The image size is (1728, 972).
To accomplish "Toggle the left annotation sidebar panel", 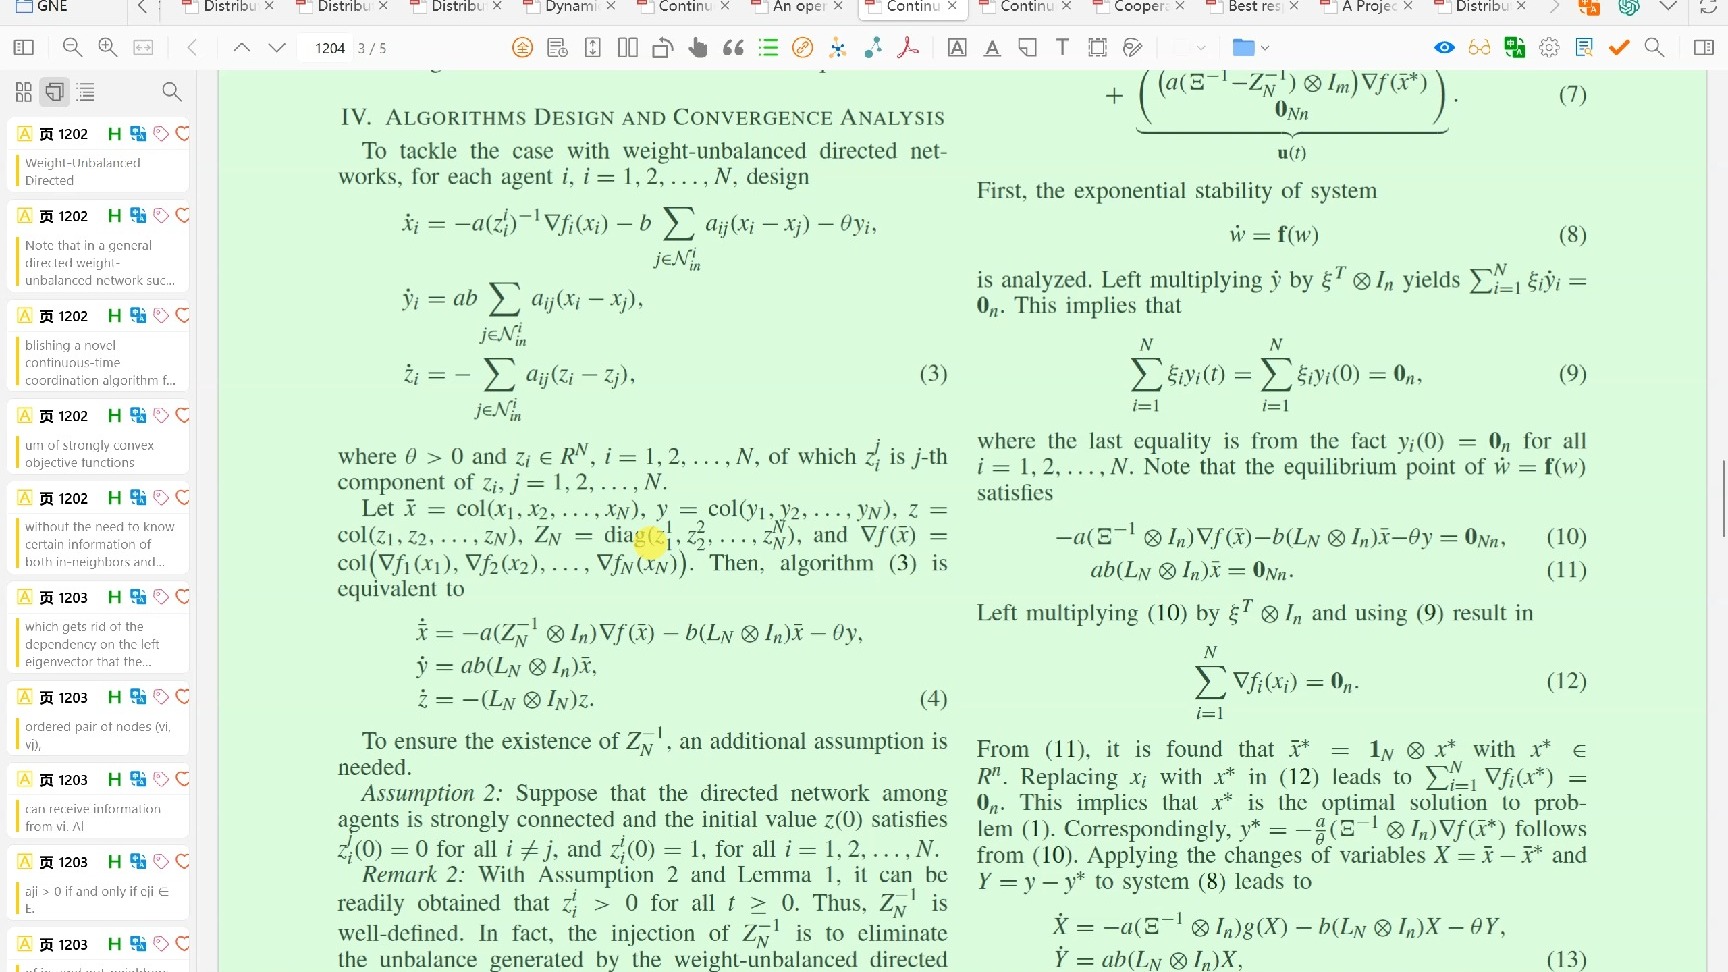I will pyautogui.click(x=24, y=47).
